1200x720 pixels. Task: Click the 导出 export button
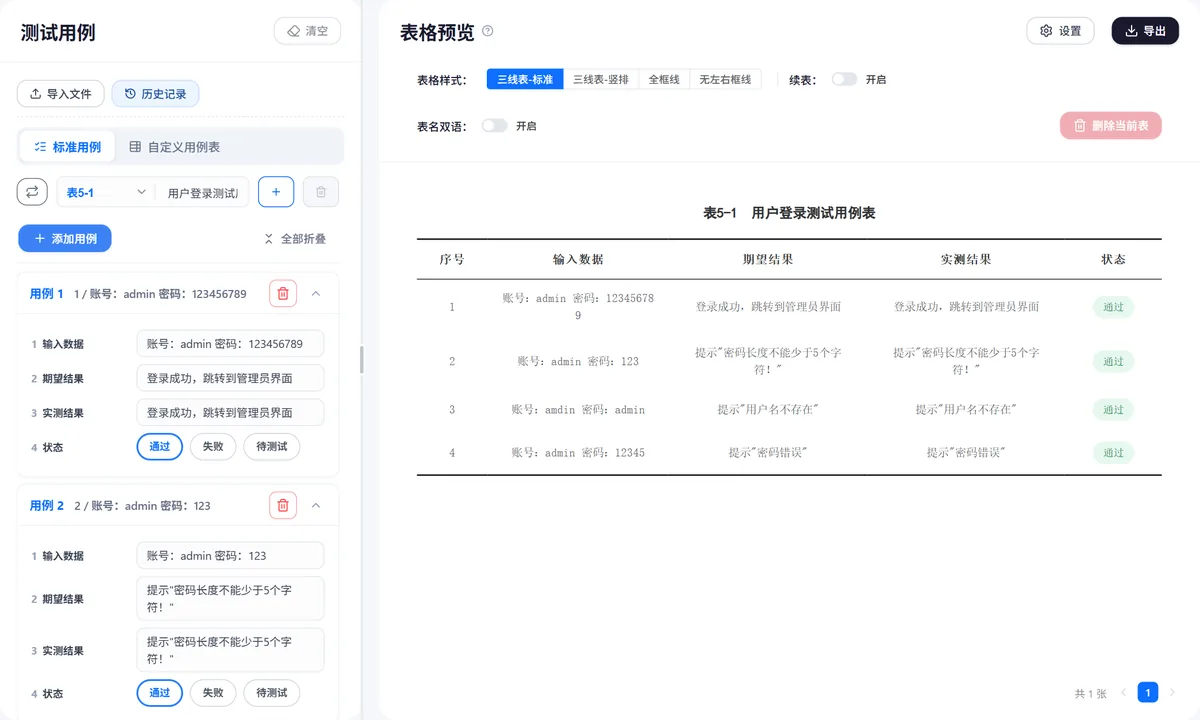(1145, 31)
